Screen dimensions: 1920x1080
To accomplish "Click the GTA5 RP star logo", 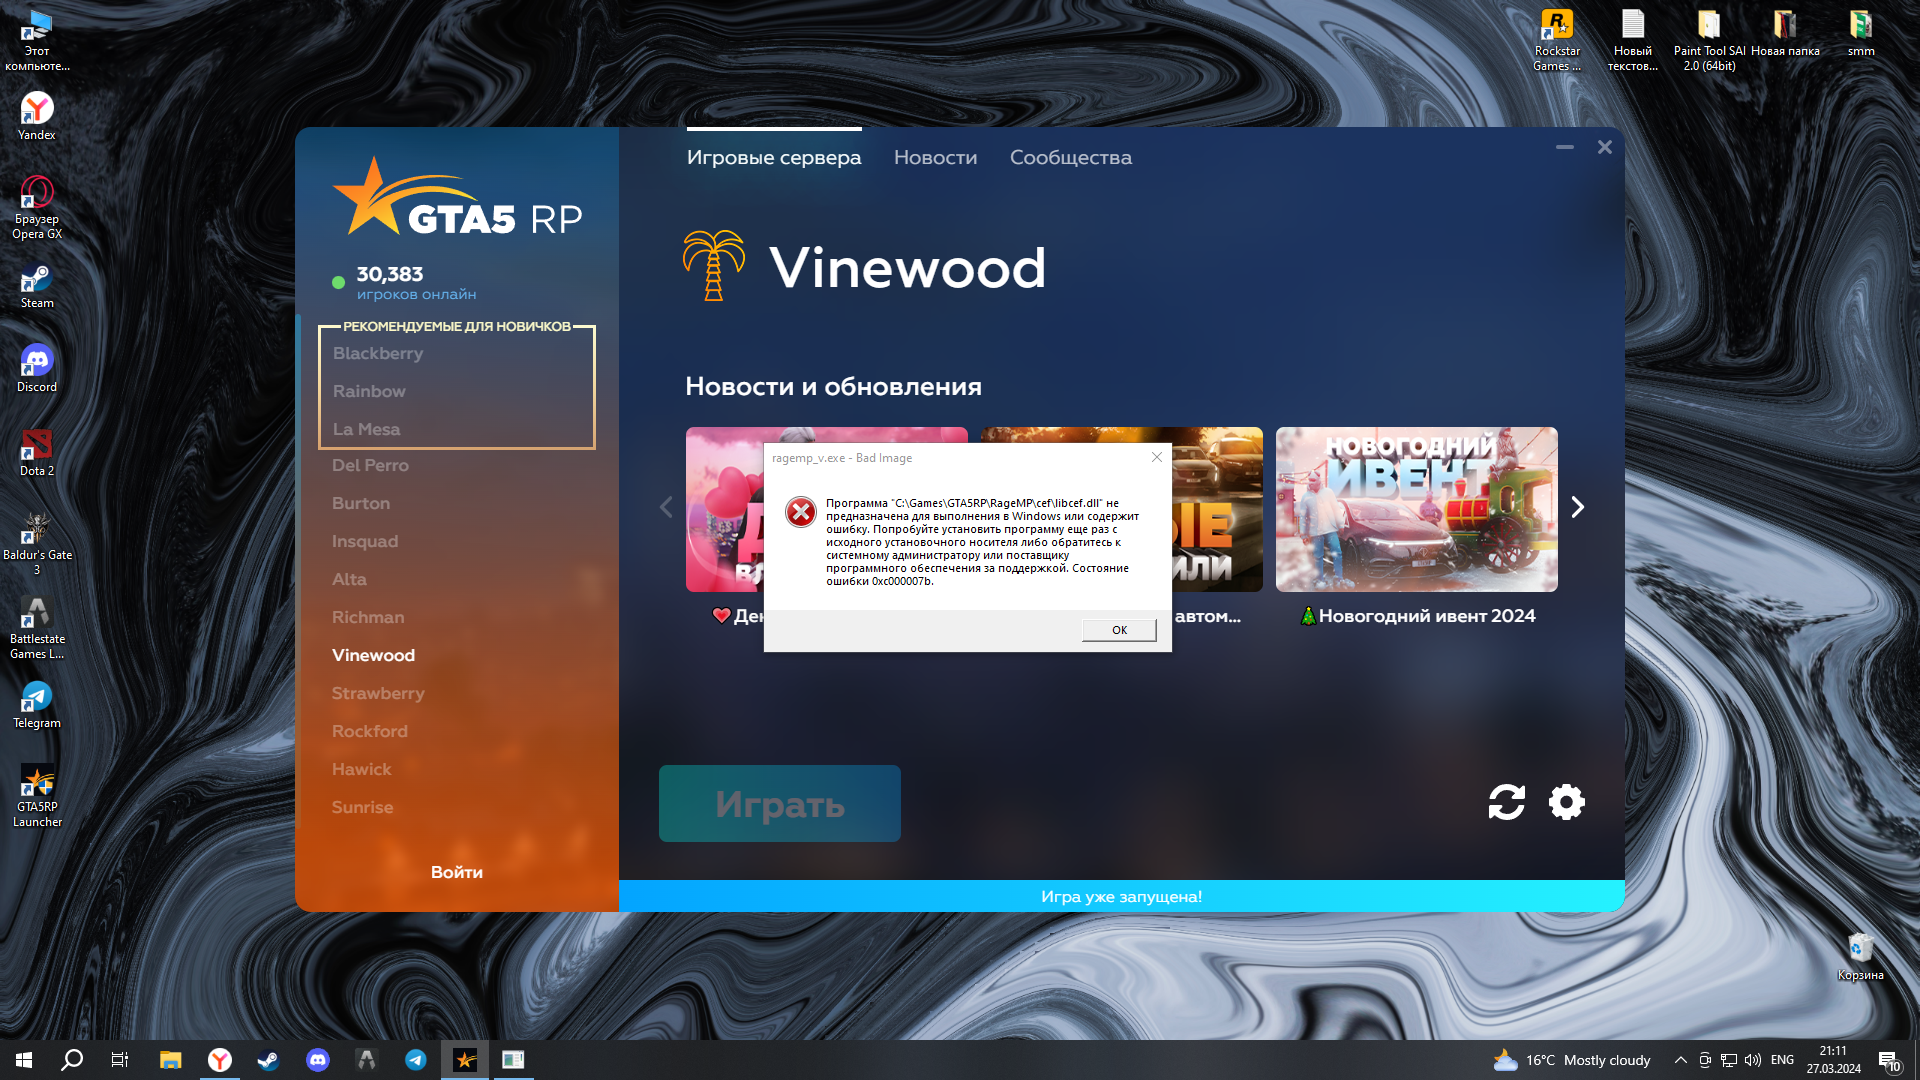I will tap(458, 197).
